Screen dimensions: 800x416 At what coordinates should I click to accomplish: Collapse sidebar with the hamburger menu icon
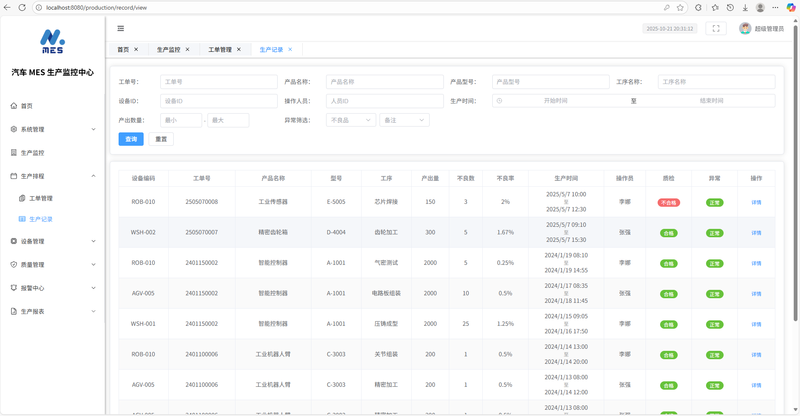pyautogui.click(x=121, y=29)
